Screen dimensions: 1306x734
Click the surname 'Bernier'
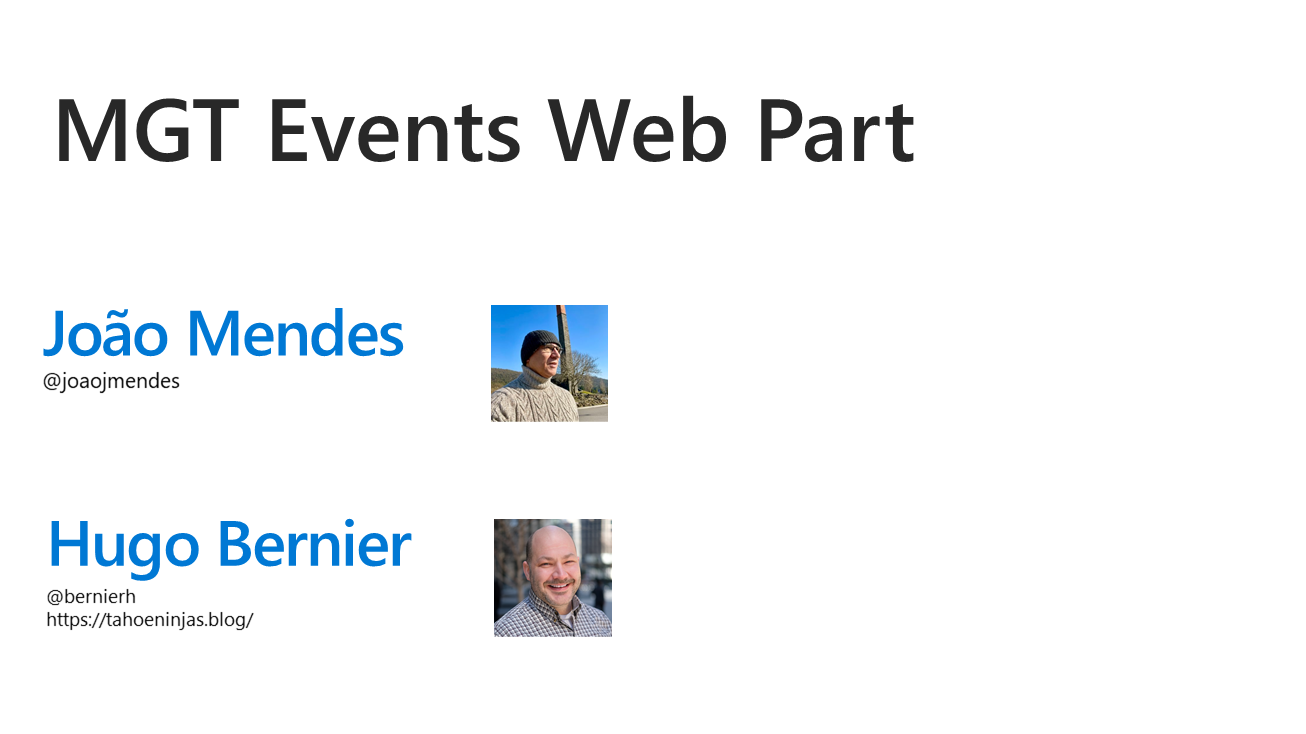[313, 545]
